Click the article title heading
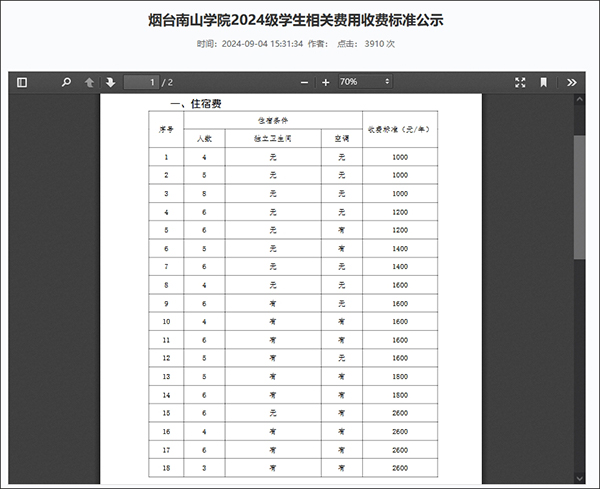Screen dimensions: 600x489 pos(296,20)
